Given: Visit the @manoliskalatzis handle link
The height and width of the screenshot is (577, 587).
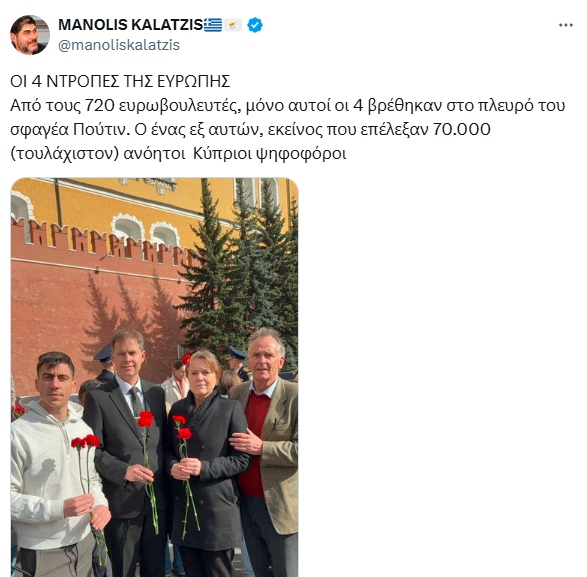Looking at the screenshot, I should point(119,45).
